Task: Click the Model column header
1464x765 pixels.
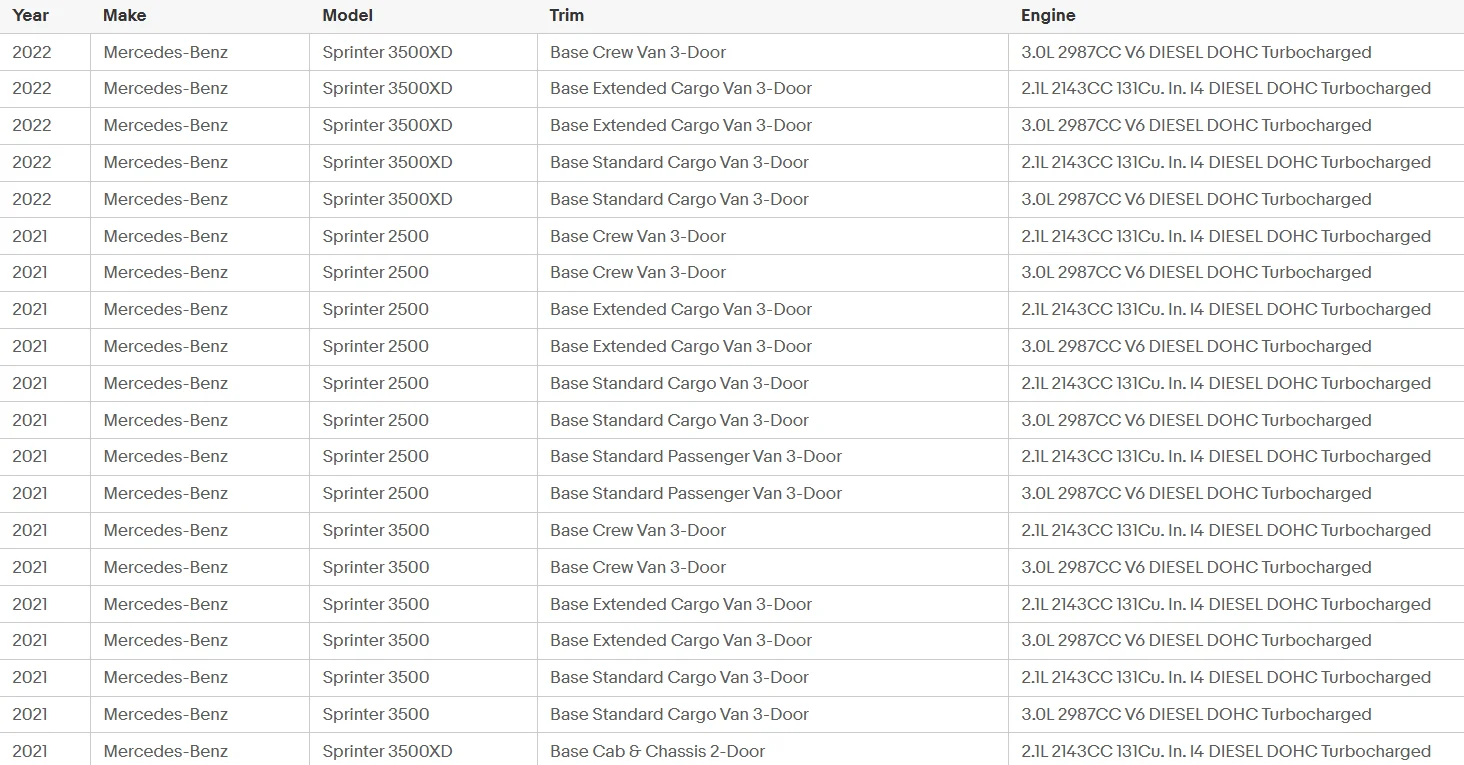Action: 347,15
